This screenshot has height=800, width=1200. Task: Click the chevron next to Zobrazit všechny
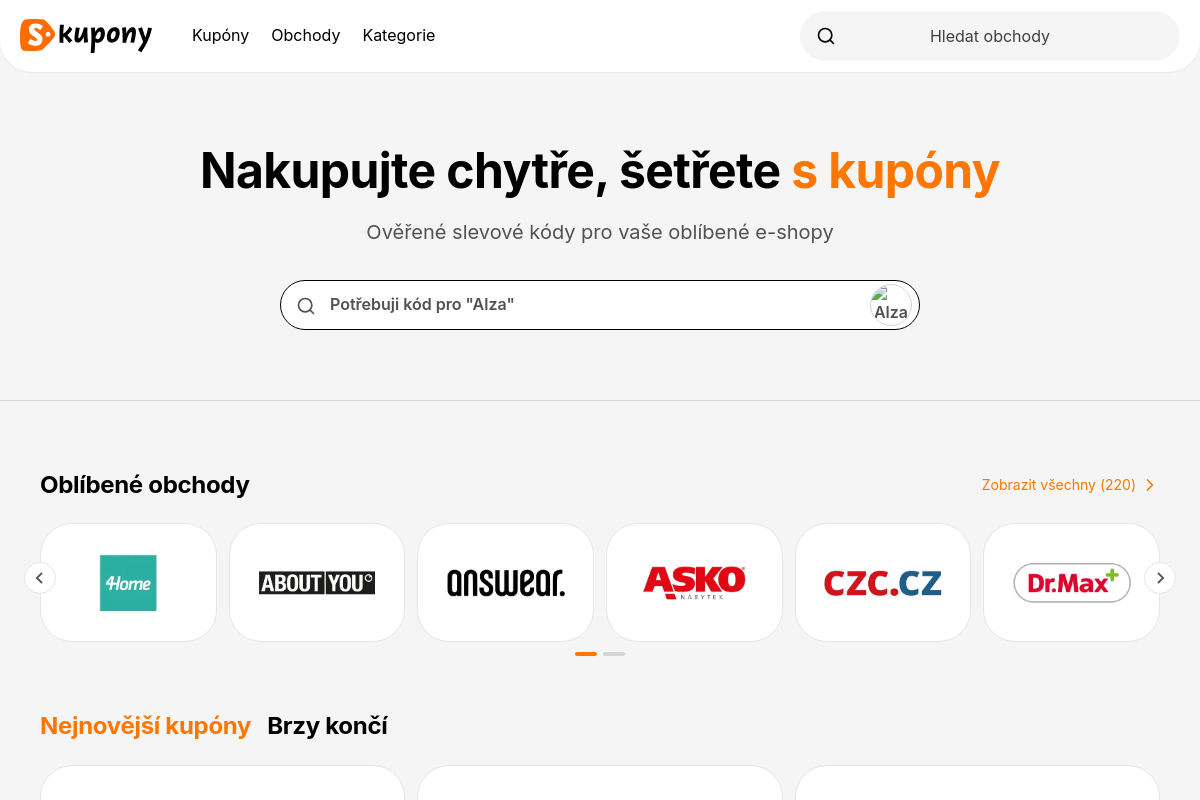coord(1150,484)
